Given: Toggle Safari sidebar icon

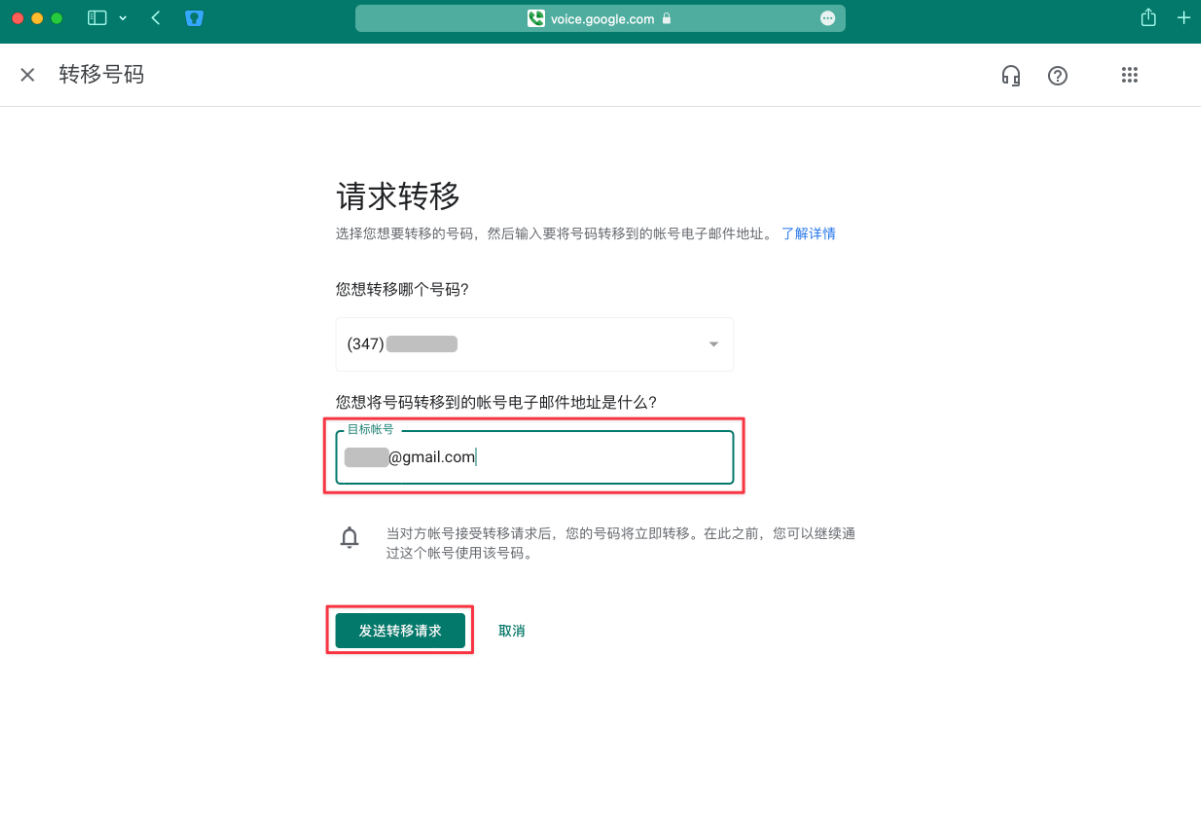Looking at the screenshot, I should [97, 18].
